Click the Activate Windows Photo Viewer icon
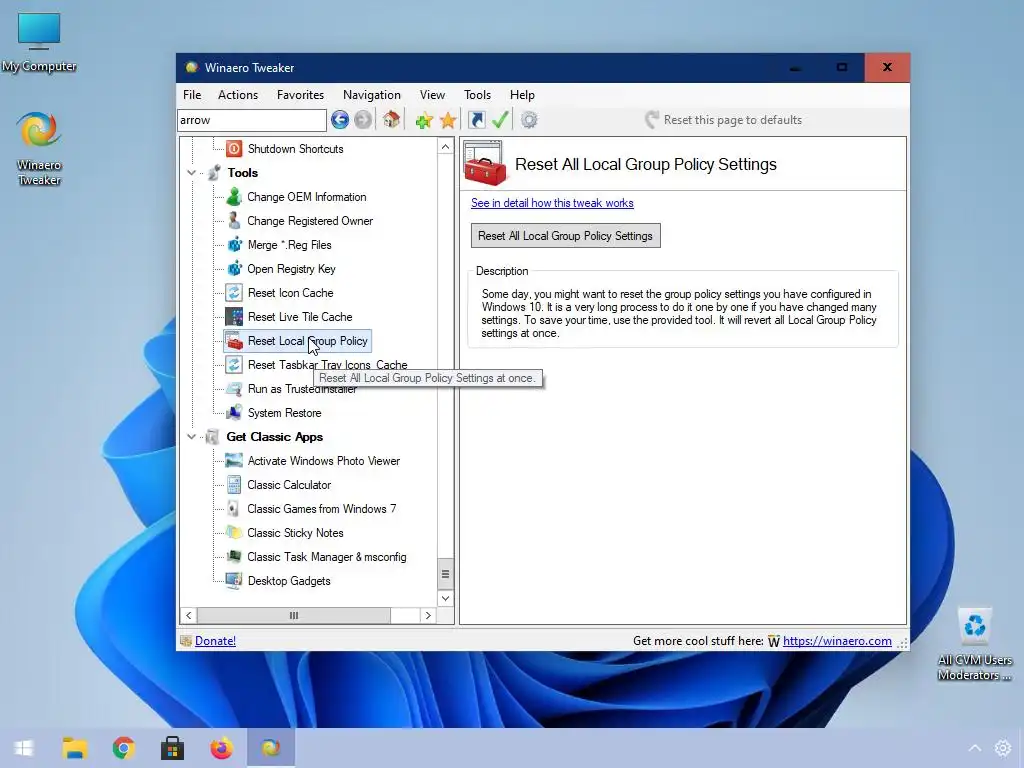 coord(234,460)
